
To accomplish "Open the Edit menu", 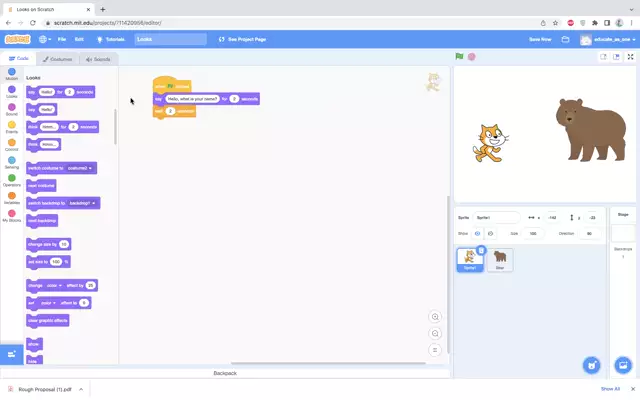I will 79,39.
